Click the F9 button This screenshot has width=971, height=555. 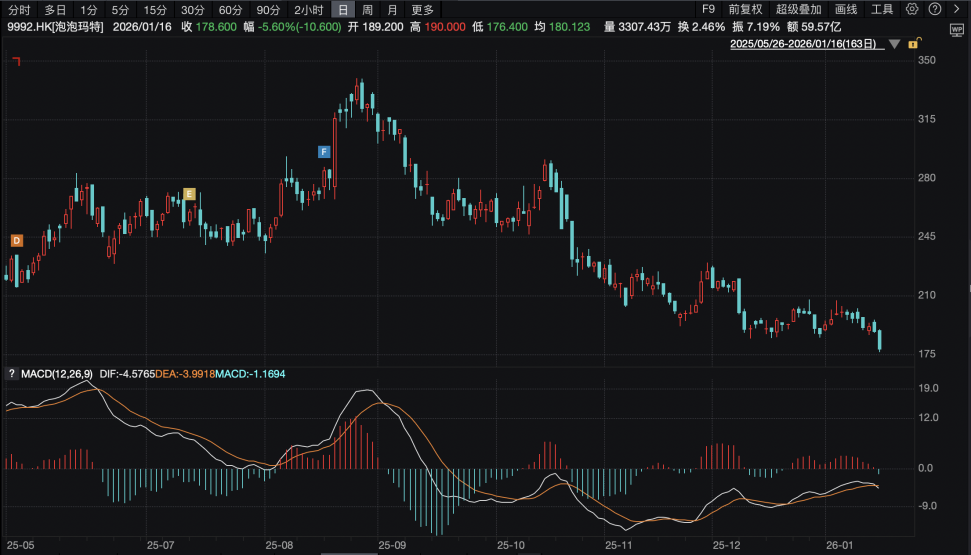pyautogui.click(x=709, y=9)
